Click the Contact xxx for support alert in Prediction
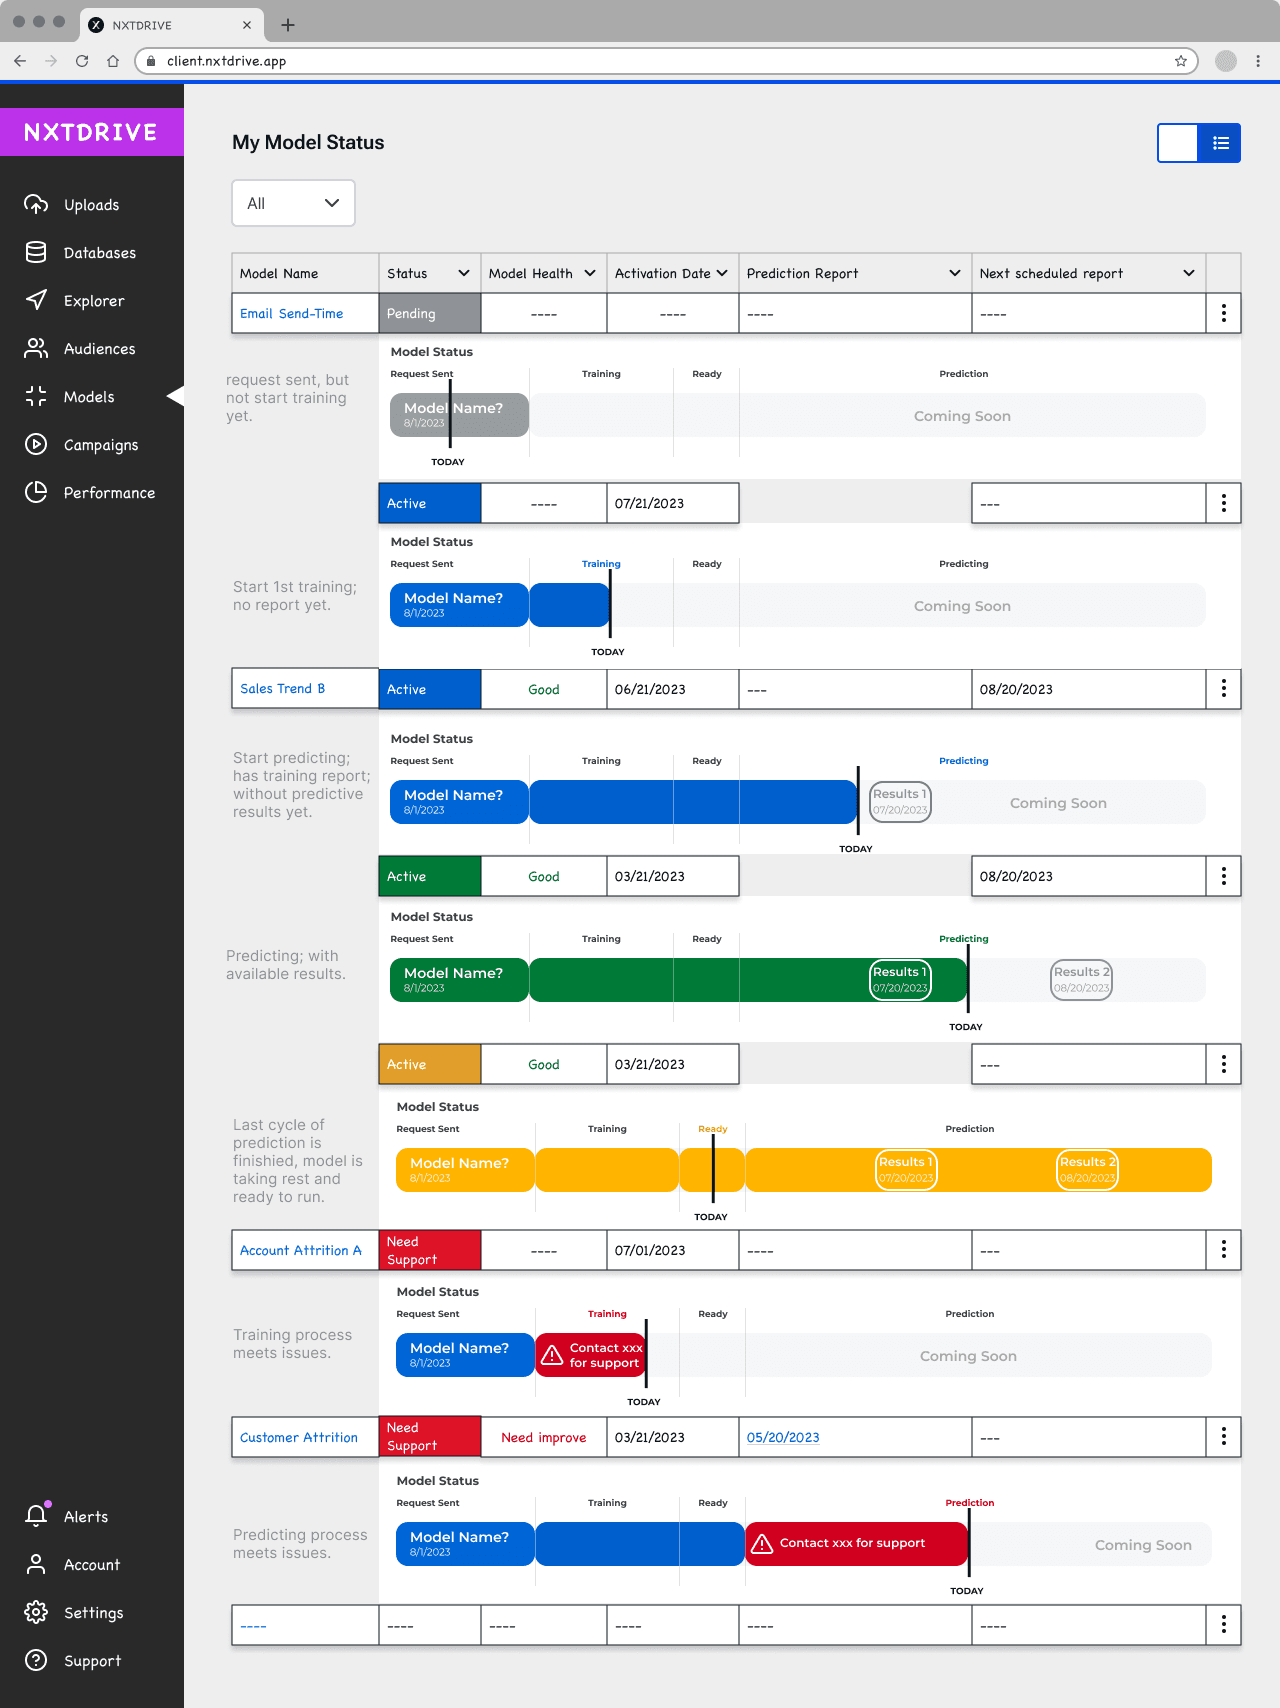Viewport: 1280px width, 1708px height. 856,1543
